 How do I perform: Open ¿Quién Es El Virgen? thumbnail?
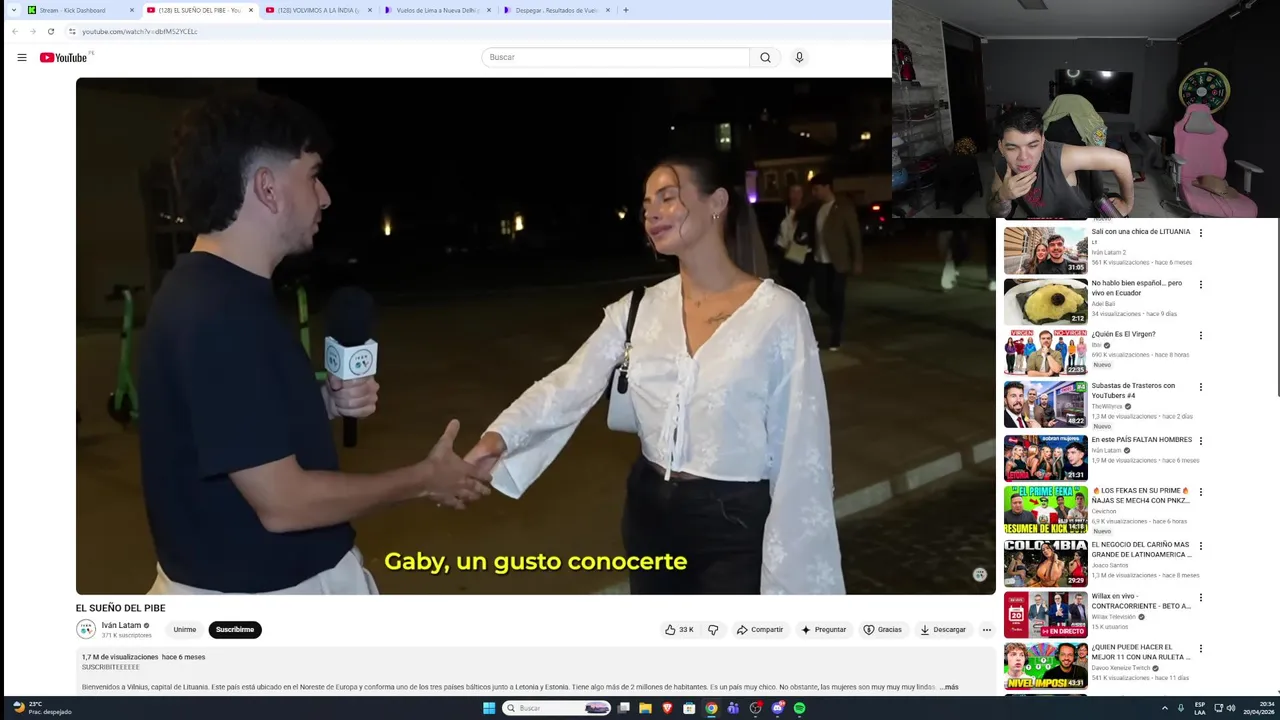[1046, 353]
